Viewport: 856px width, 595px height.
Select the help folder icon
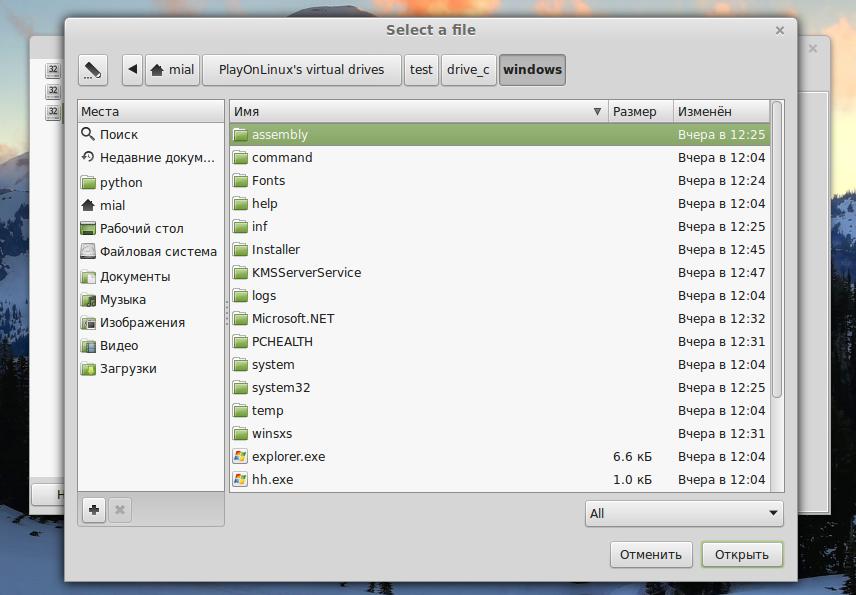tap(240, 204)
